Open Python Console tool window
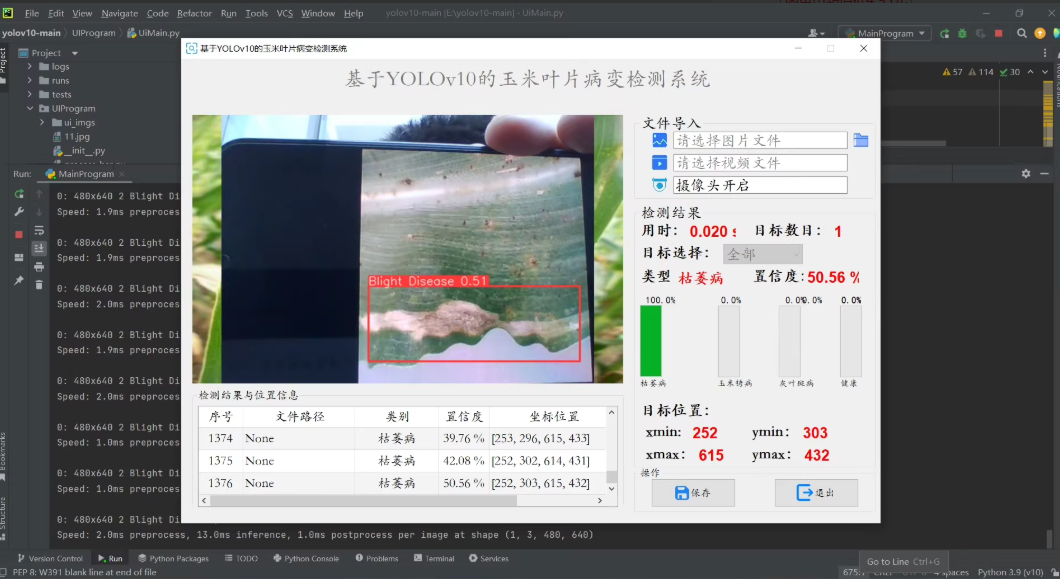Viewport: 1060px width, 579px height. coord(306,558)
